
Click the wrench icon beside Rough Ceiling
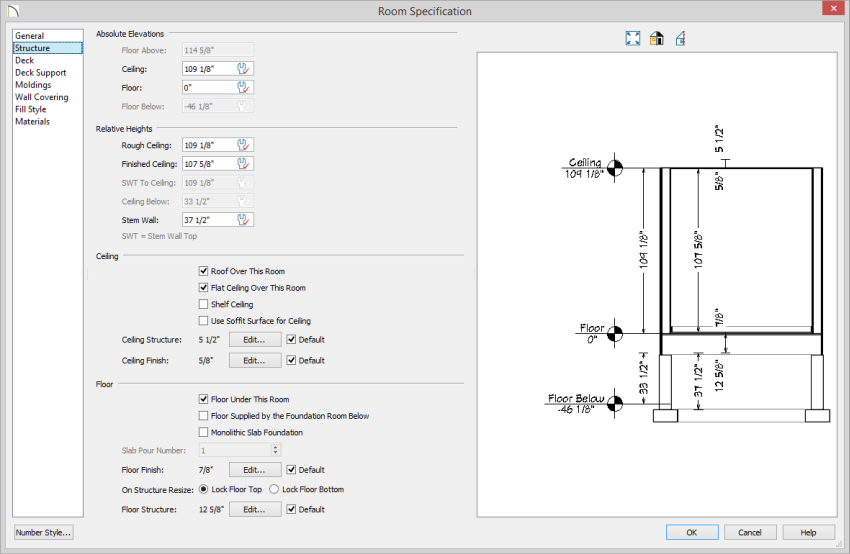point(243,145)
